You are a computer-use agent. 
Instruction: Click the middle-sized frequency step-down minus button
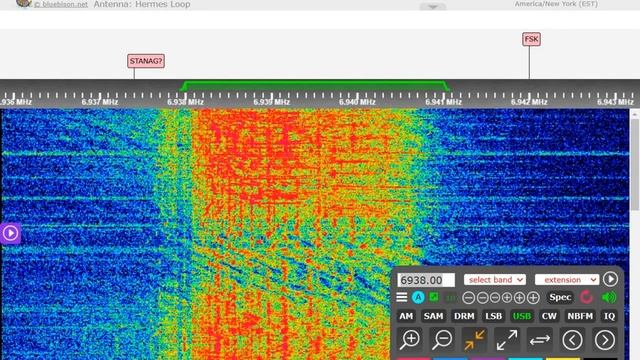482,298
